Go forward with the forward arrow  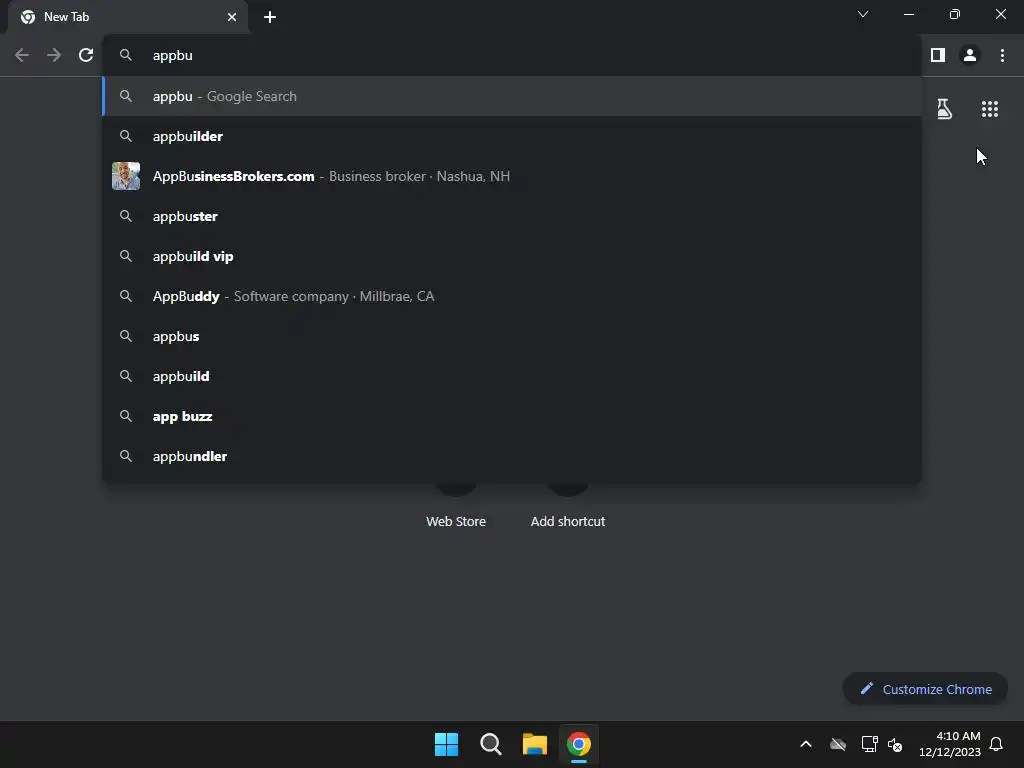(54, 56)
